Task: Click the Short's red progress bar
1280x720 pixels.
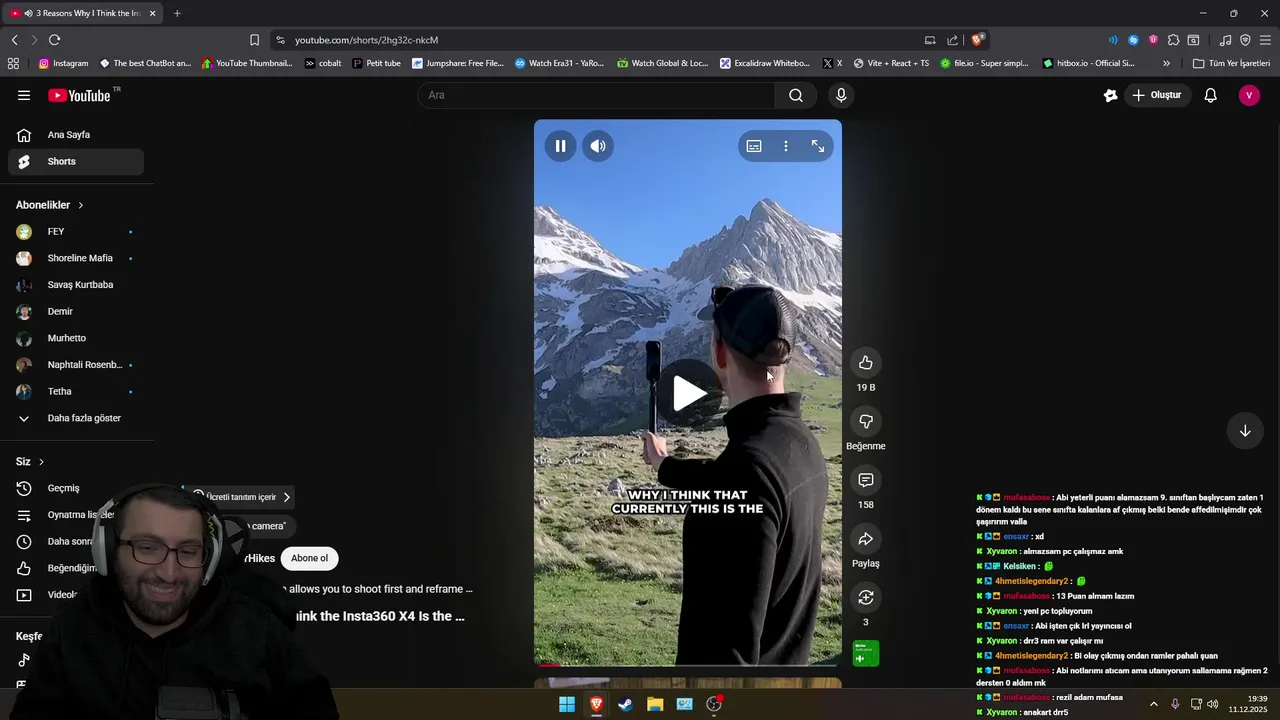Action: pos(549,664)
